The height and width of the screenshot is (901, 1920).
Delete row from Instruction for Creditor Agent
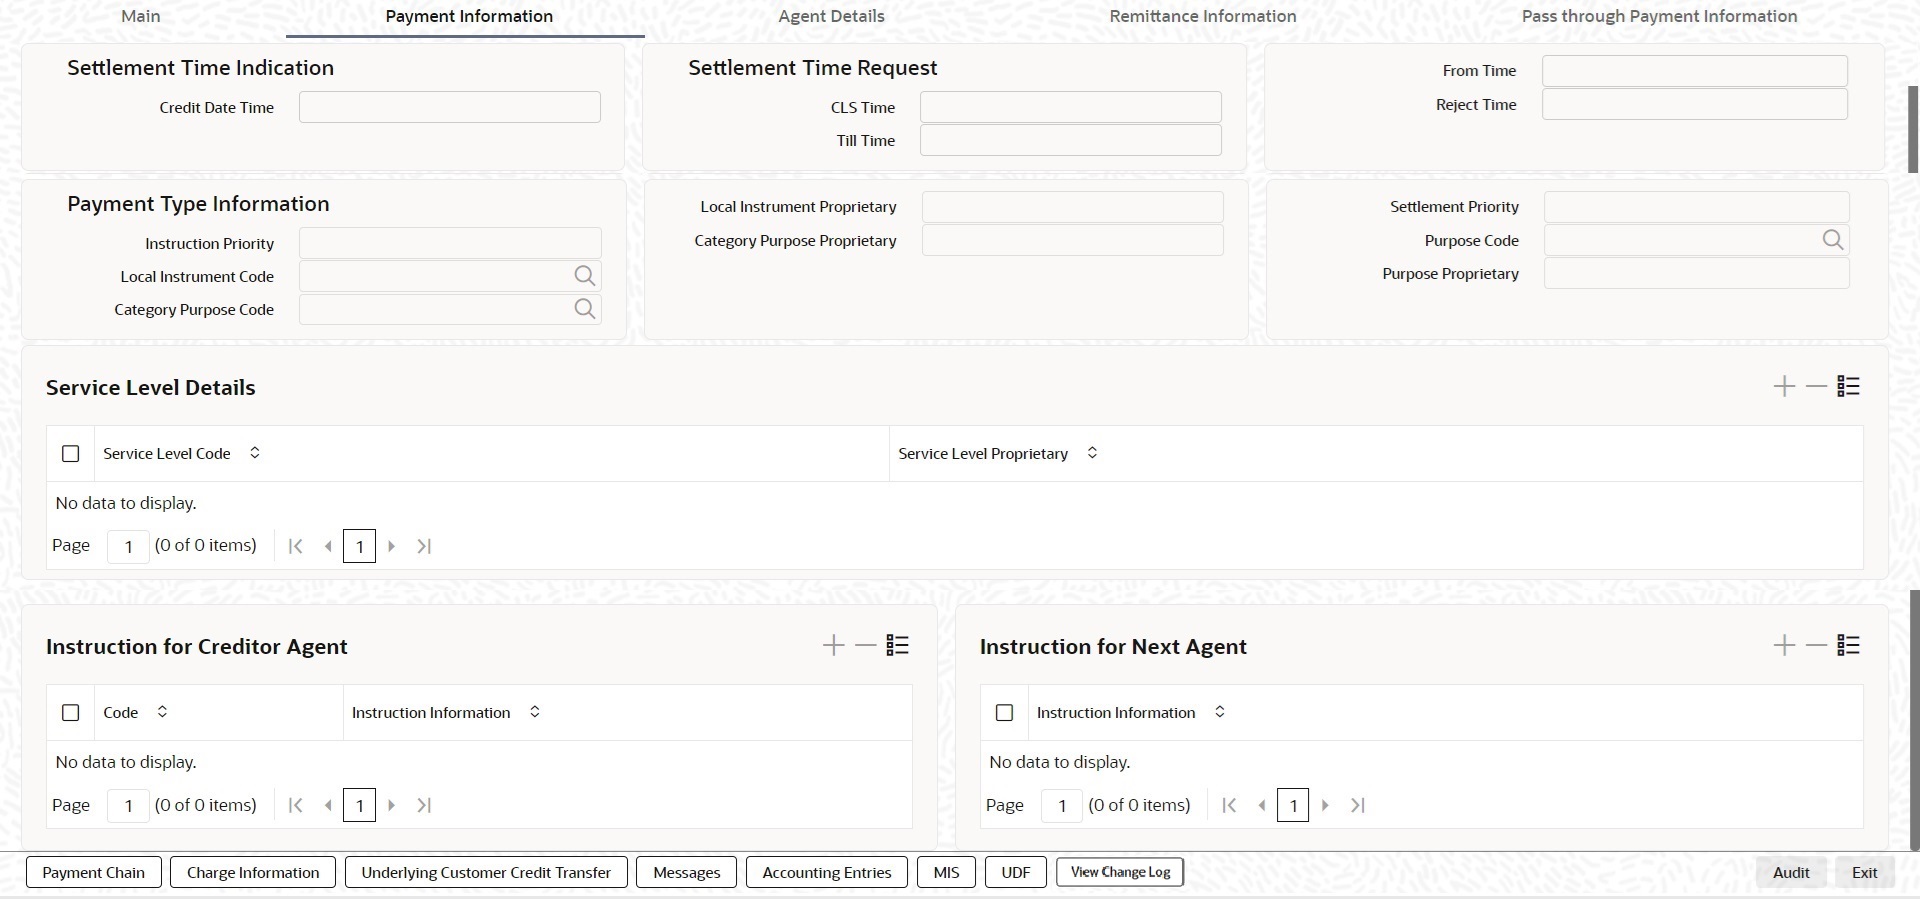pos(865,646)
